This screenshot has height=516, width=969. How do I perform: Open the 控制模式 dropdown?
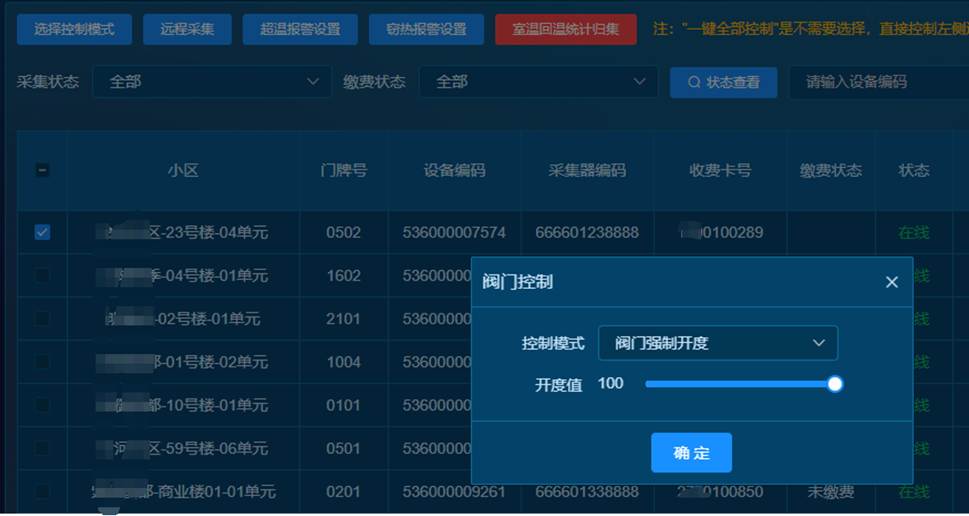[x=717, y=343]
